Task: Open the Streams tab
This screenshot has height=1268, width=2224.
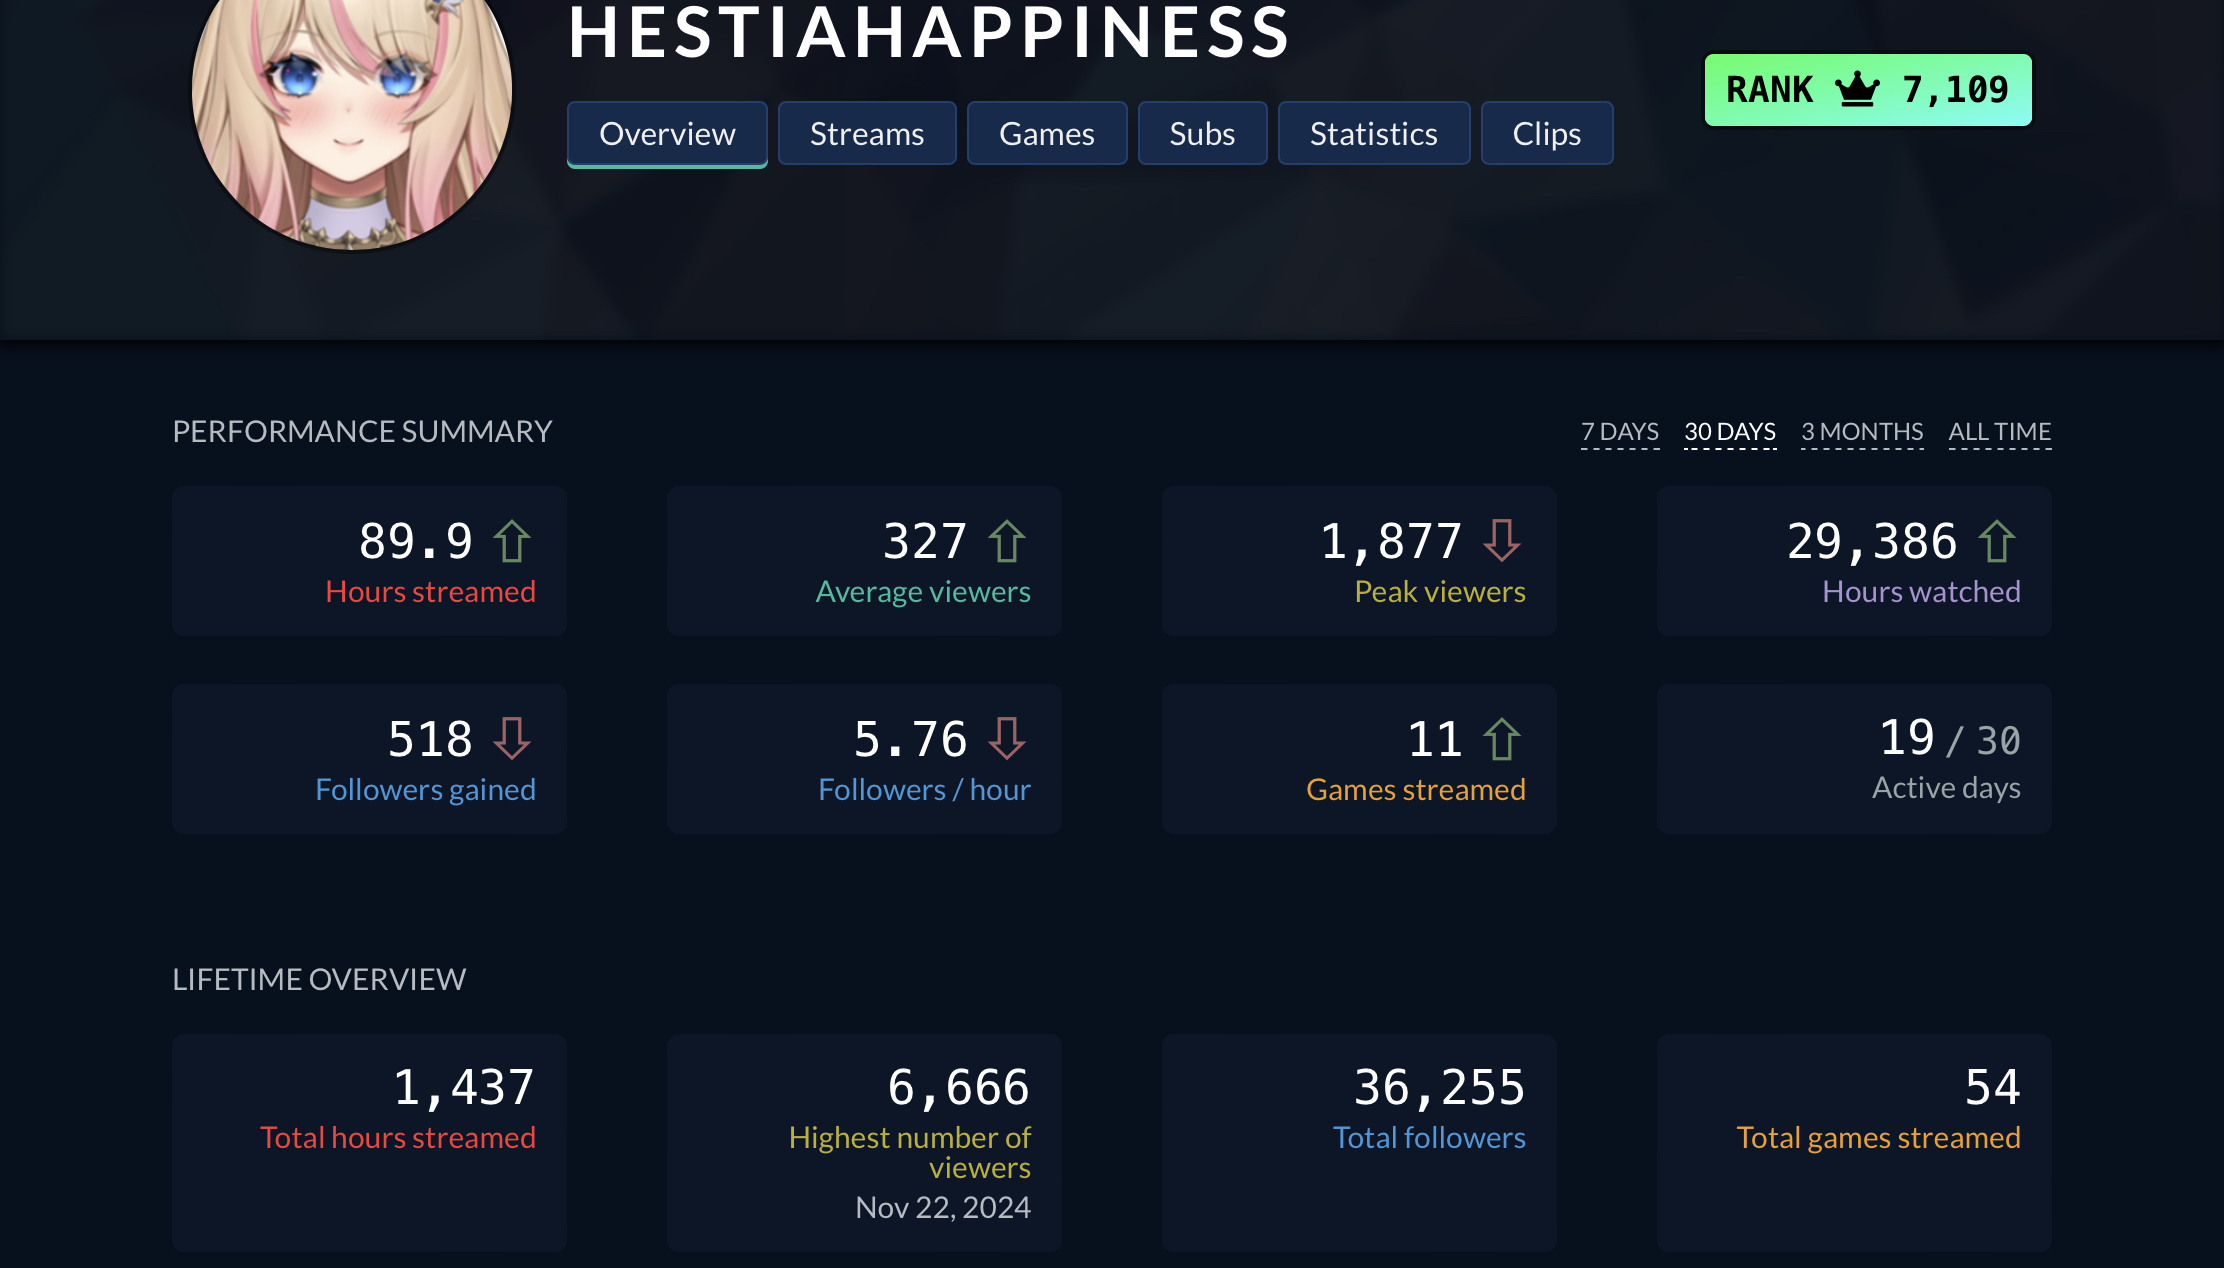Action: [x=866, y=133]
